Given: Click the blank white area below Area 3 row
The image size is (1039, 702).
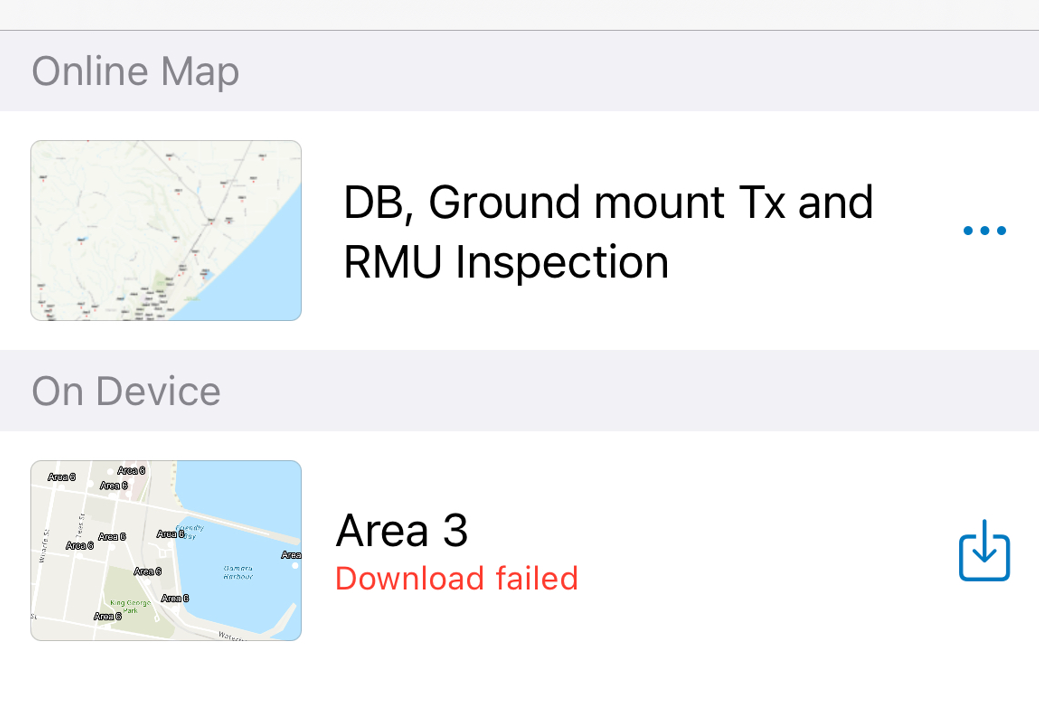Looking at the screenshot, I should coord(520,675).
